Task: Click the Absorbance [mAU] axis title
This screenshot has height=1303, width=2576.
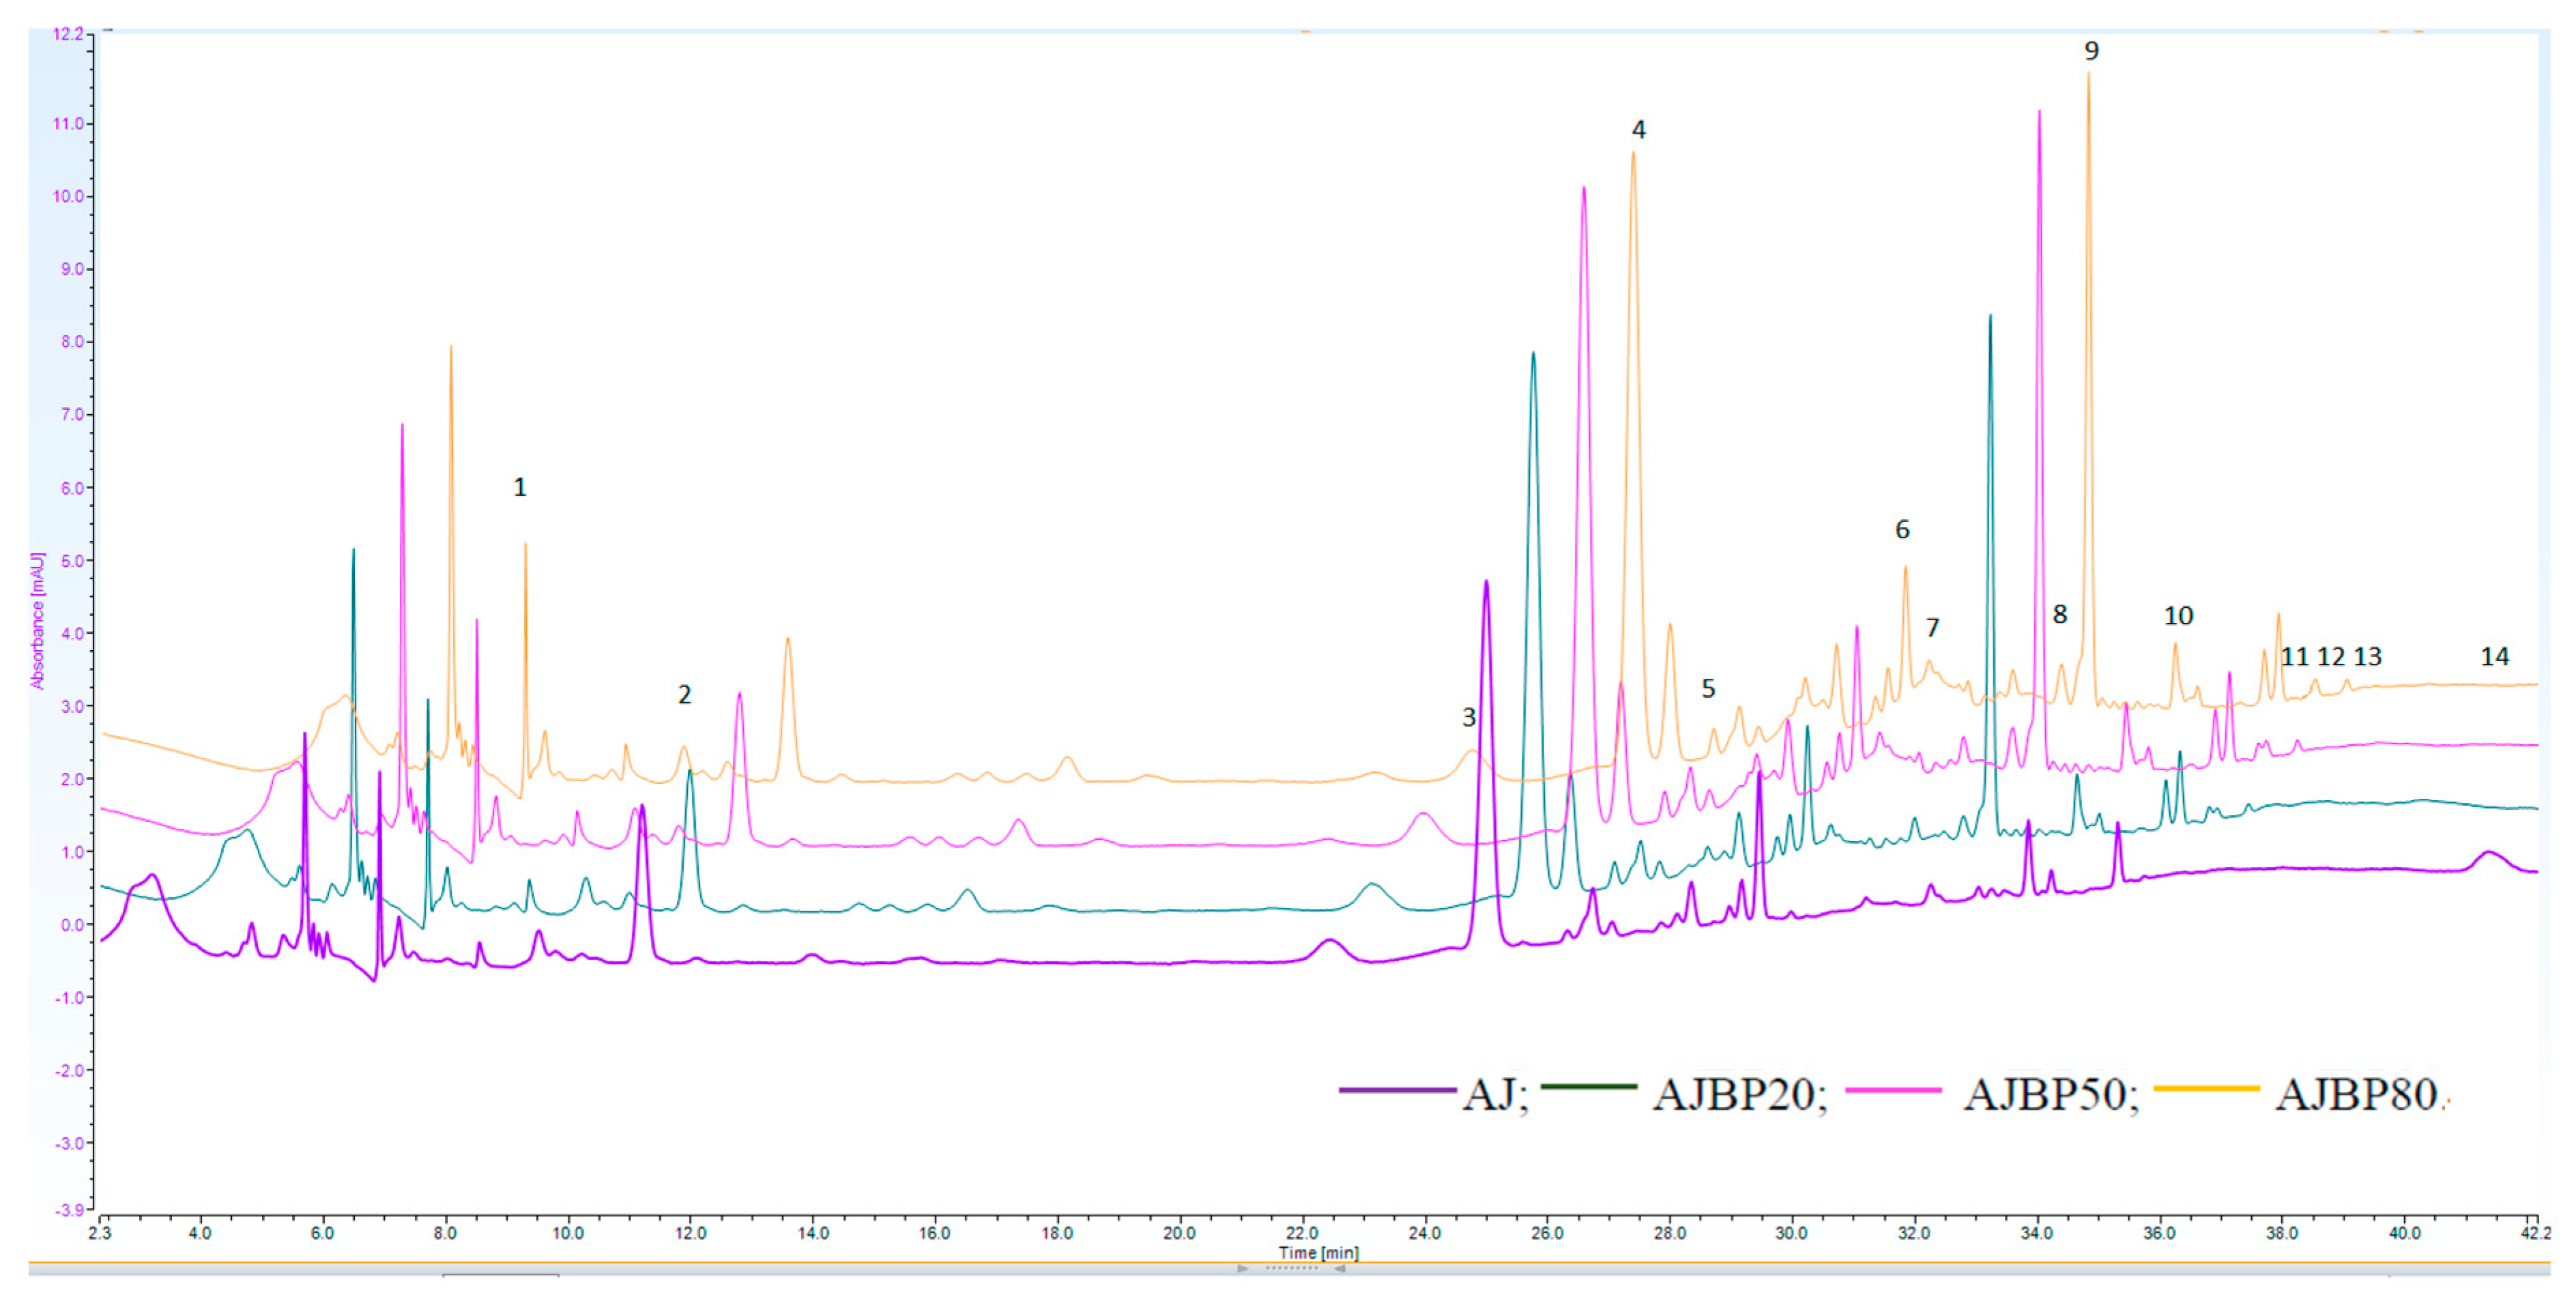Action: click(x=38, y=620)
